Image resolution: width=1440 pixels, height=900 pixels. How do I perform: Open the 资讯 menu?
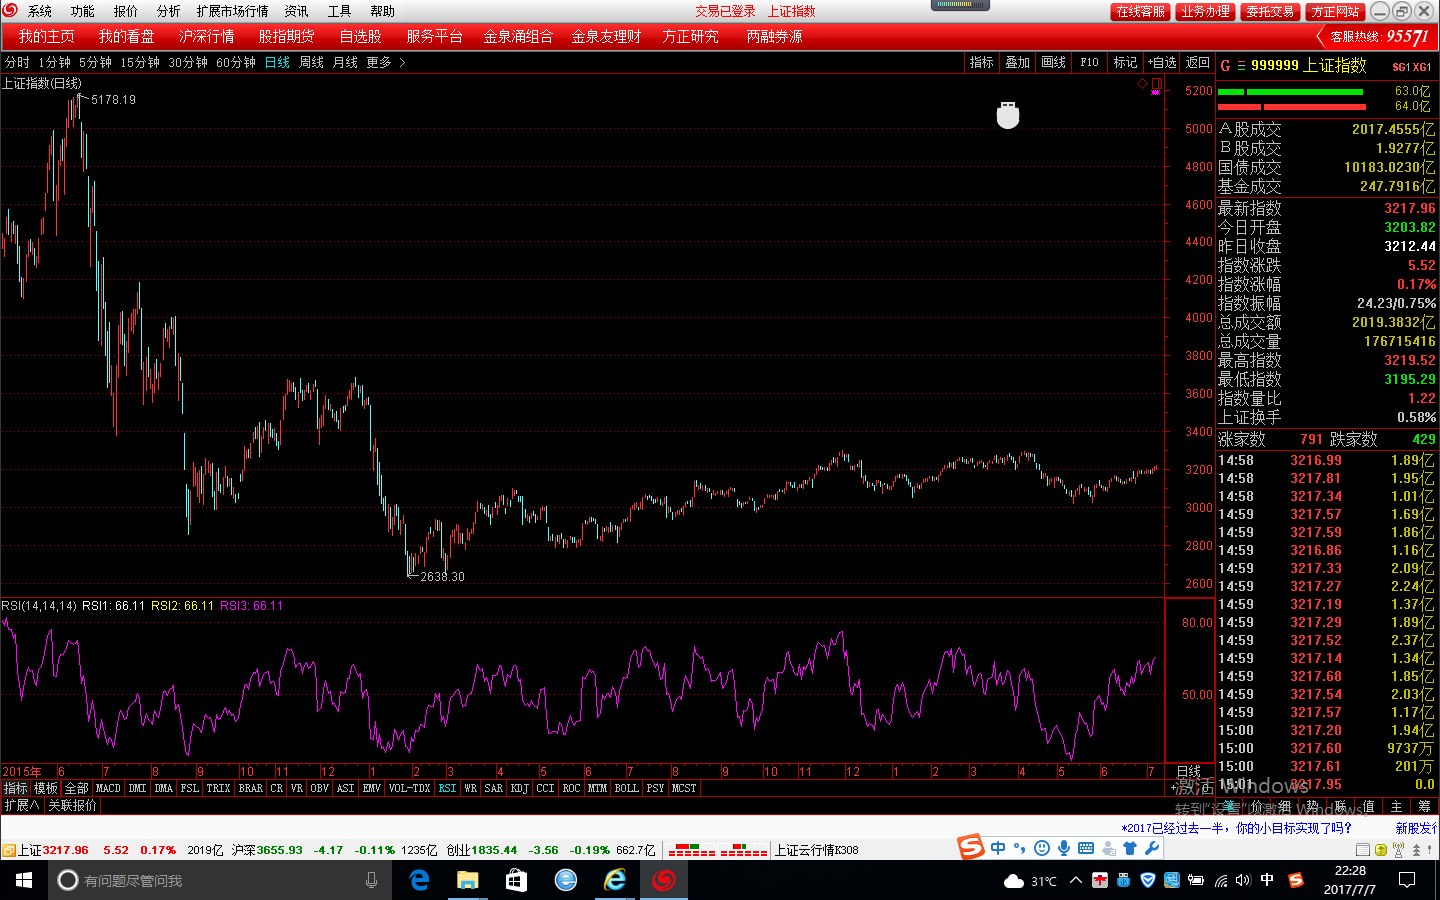coord(296,11)
